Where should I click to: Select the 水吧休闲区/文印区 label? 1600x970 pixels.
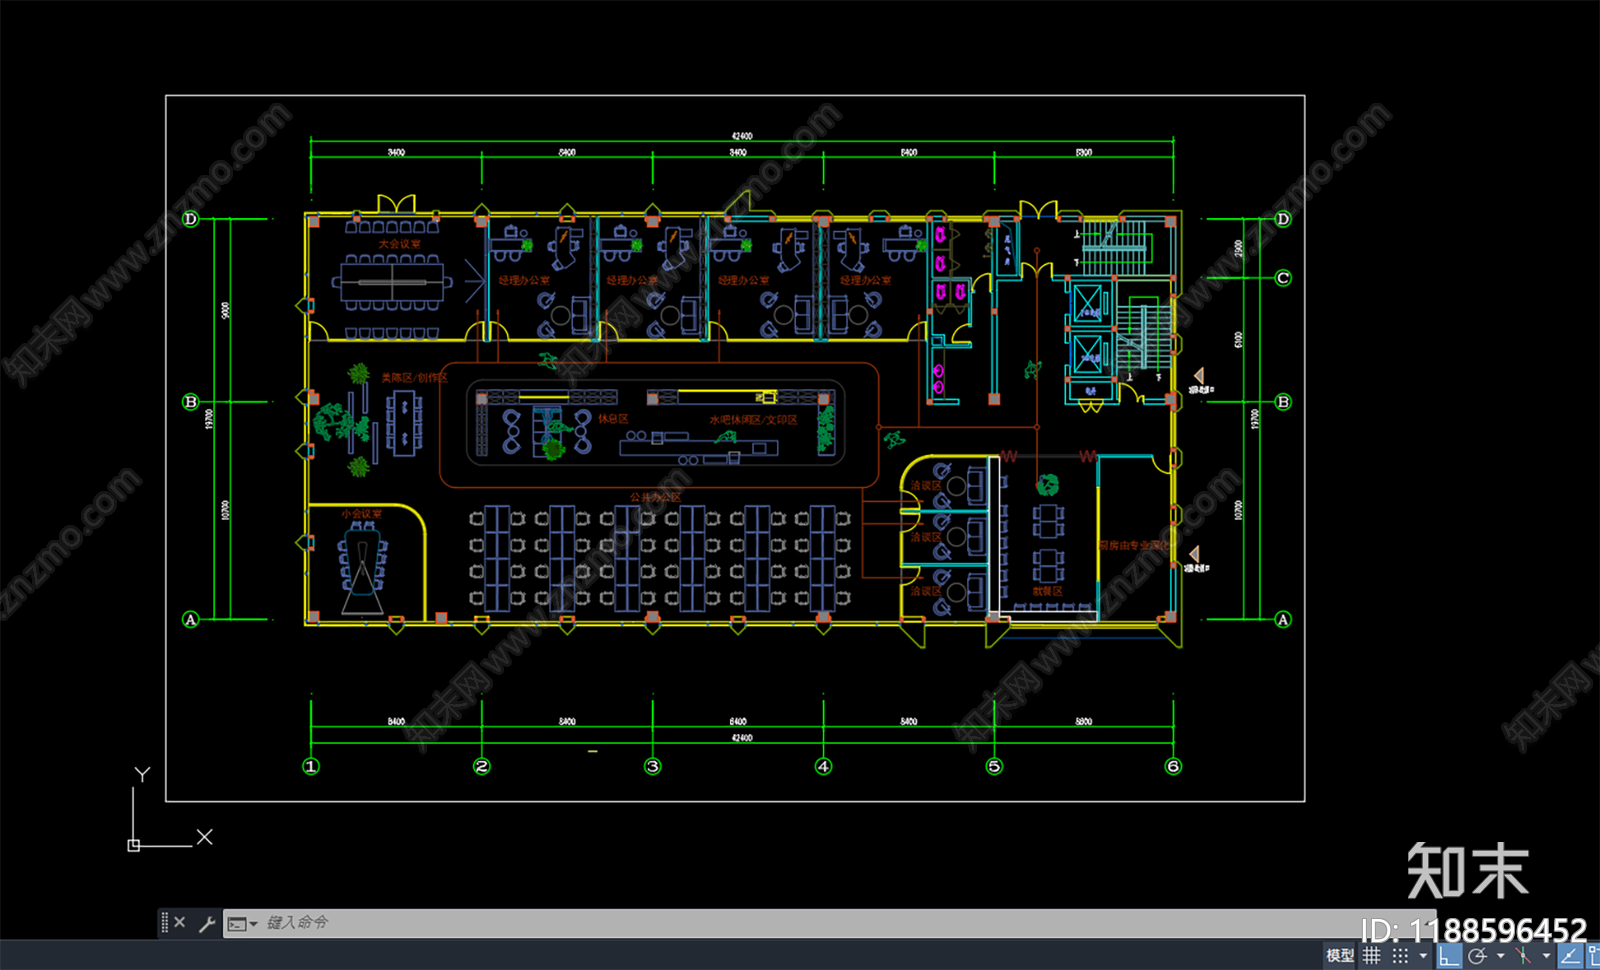point(754,420)
